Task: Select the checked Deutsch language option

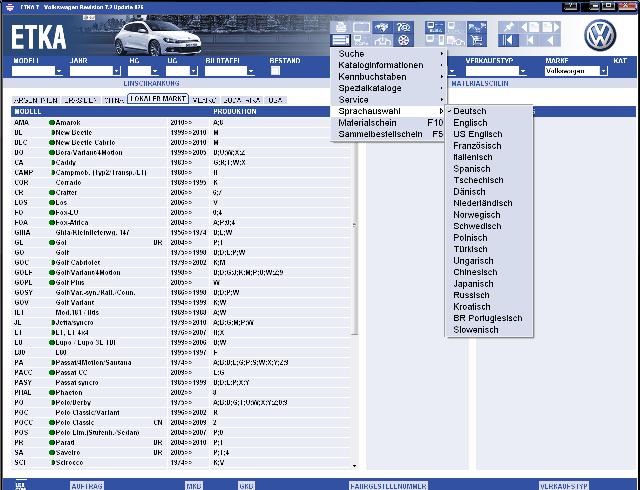Action: coord(489,111)
